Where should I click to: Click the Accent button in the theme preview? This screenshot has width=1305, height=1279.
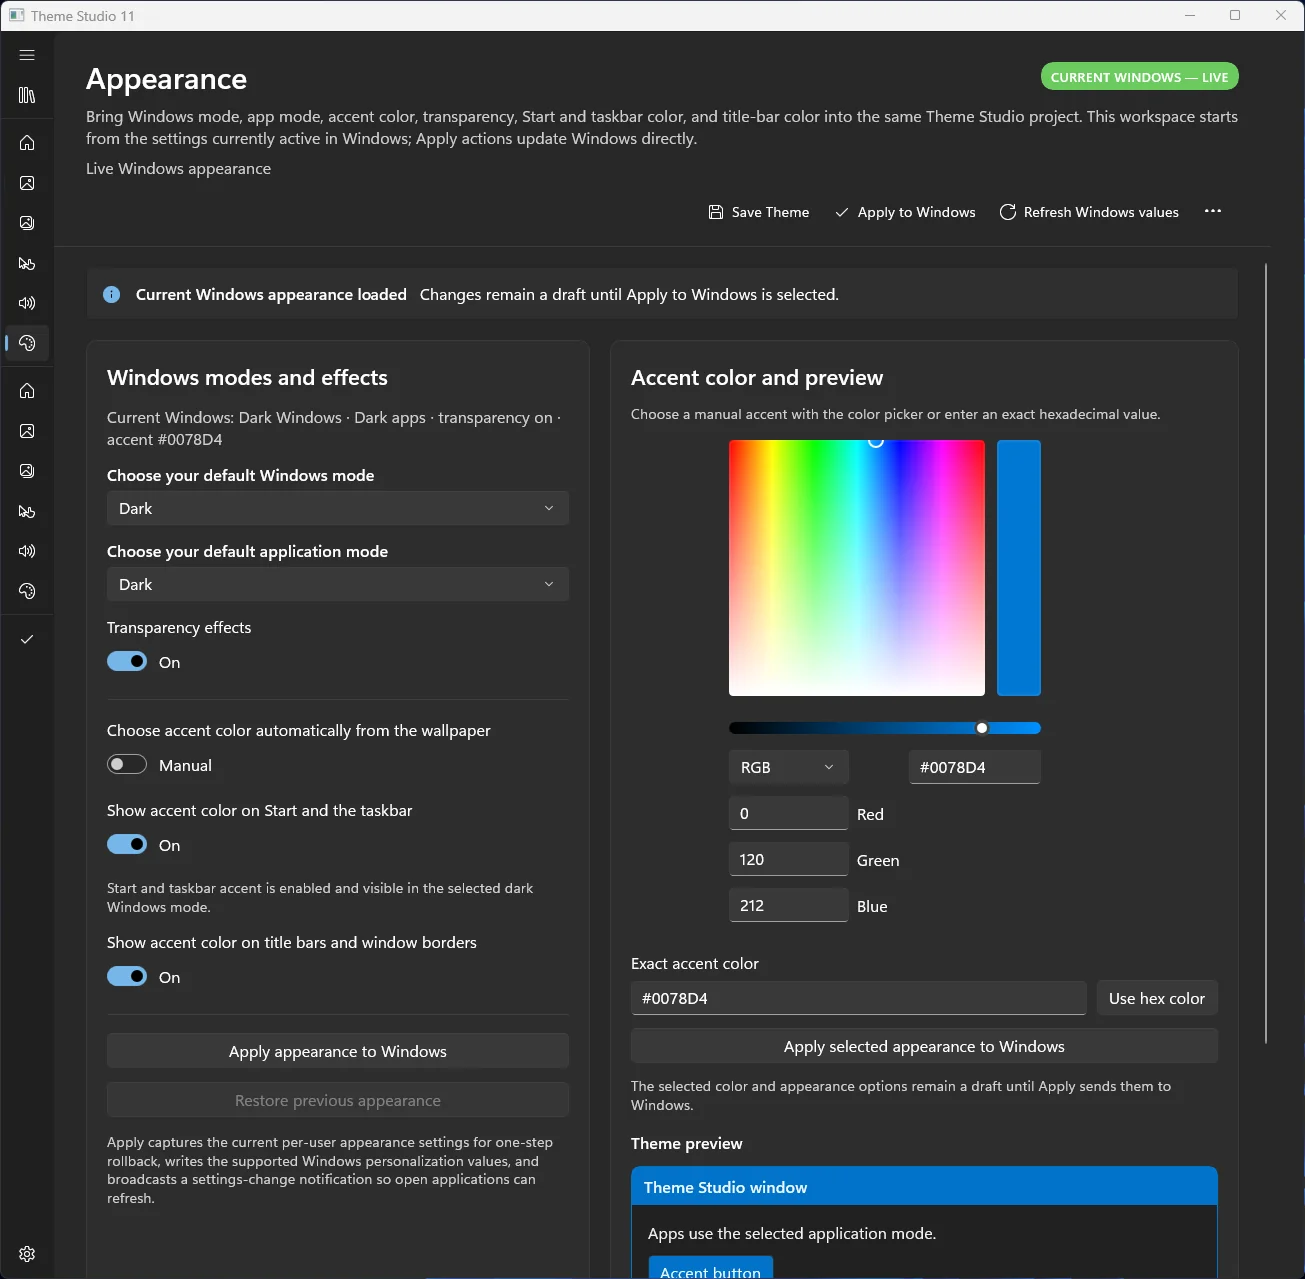(710, 1268)
